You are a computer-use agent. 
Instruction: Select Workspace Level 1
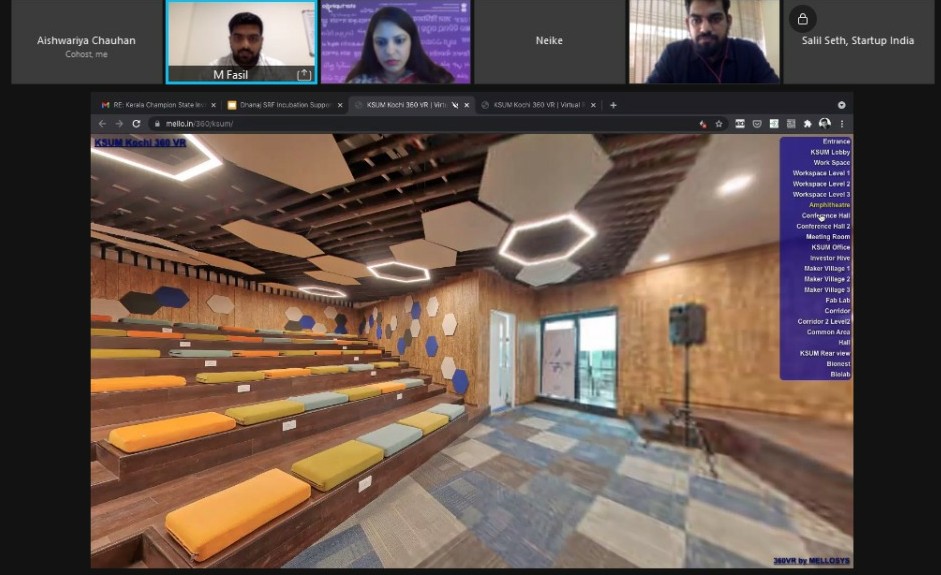[821, 173]
